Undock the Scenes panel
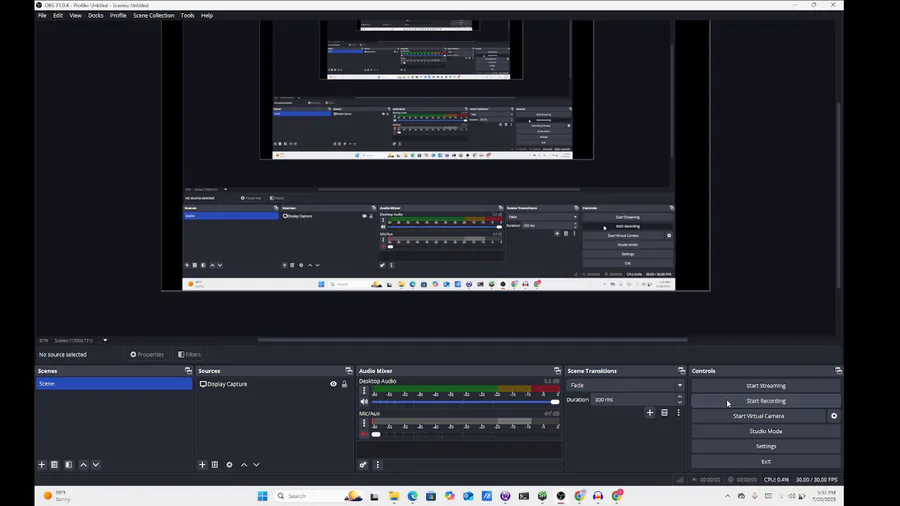The height and width of the screenshot is (506, 900). [188, 371]
